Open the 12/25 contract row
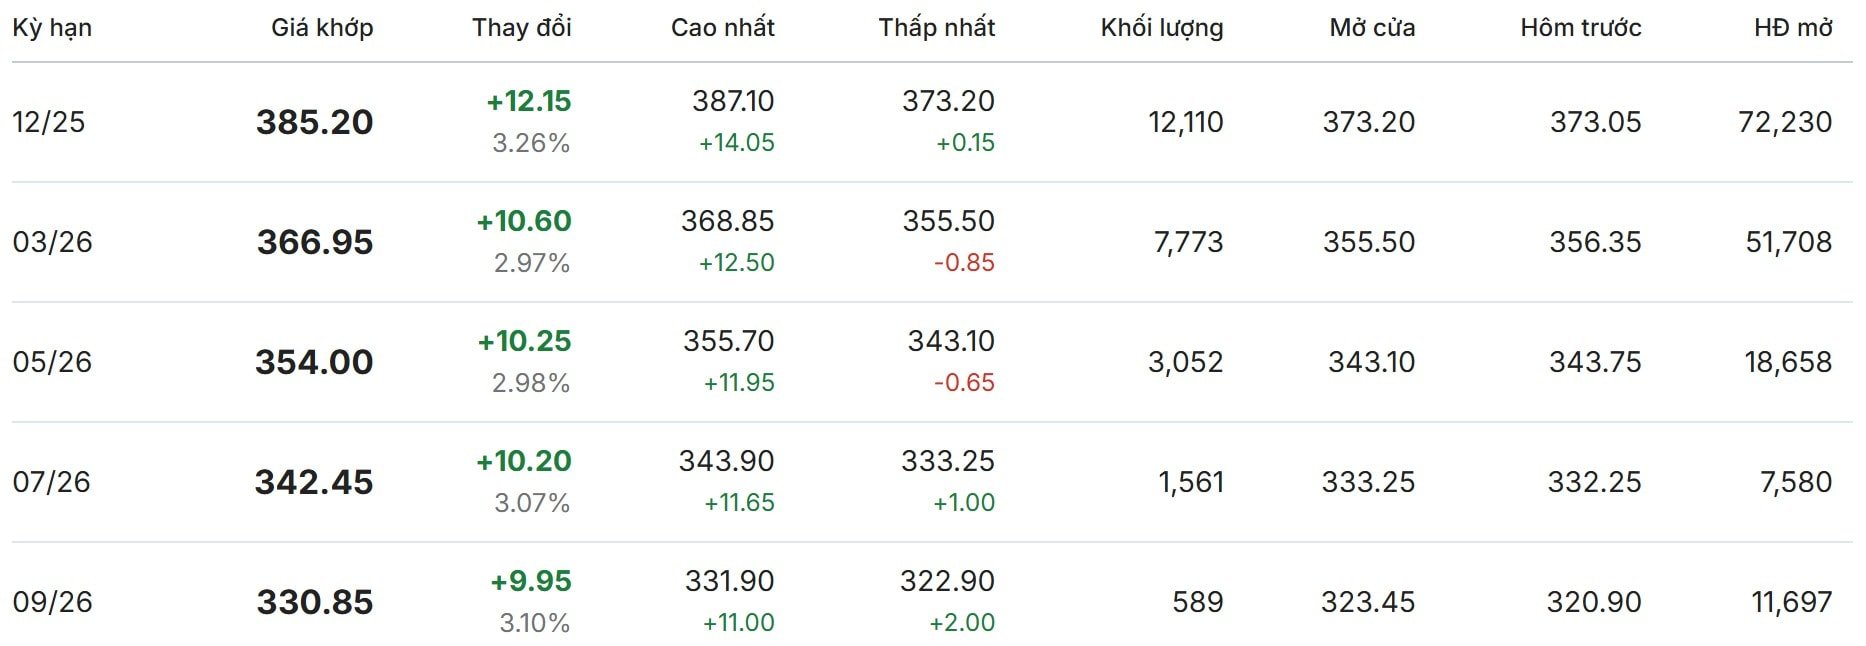Viewport: 1866px width, 646px height. point(49,122)
